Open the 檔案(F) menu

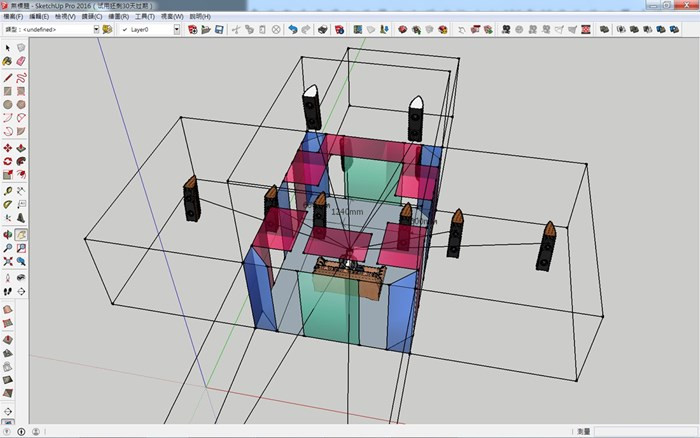14,17
